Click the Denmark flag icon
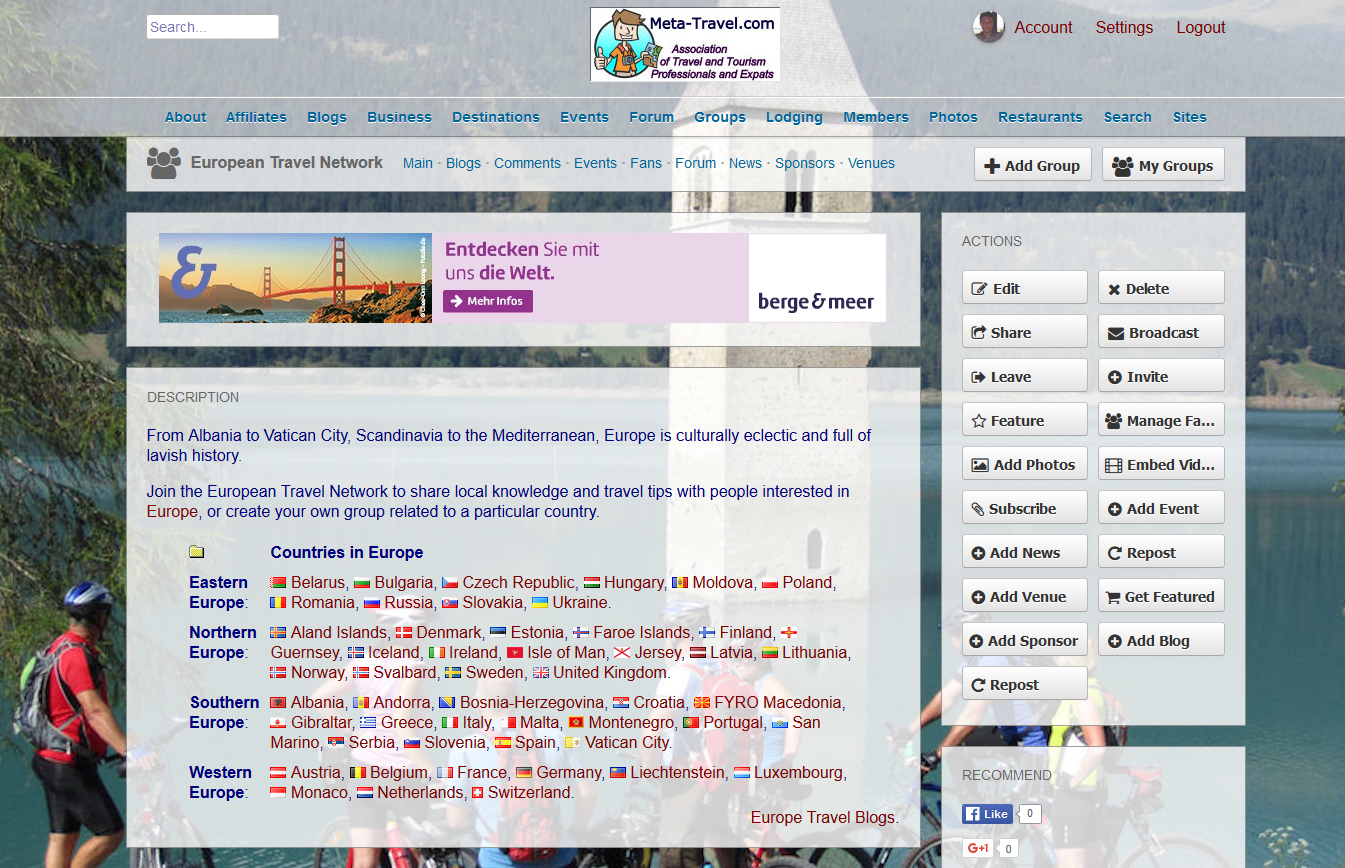This screenshot has height=868, width=1345. tap(404, 633)
